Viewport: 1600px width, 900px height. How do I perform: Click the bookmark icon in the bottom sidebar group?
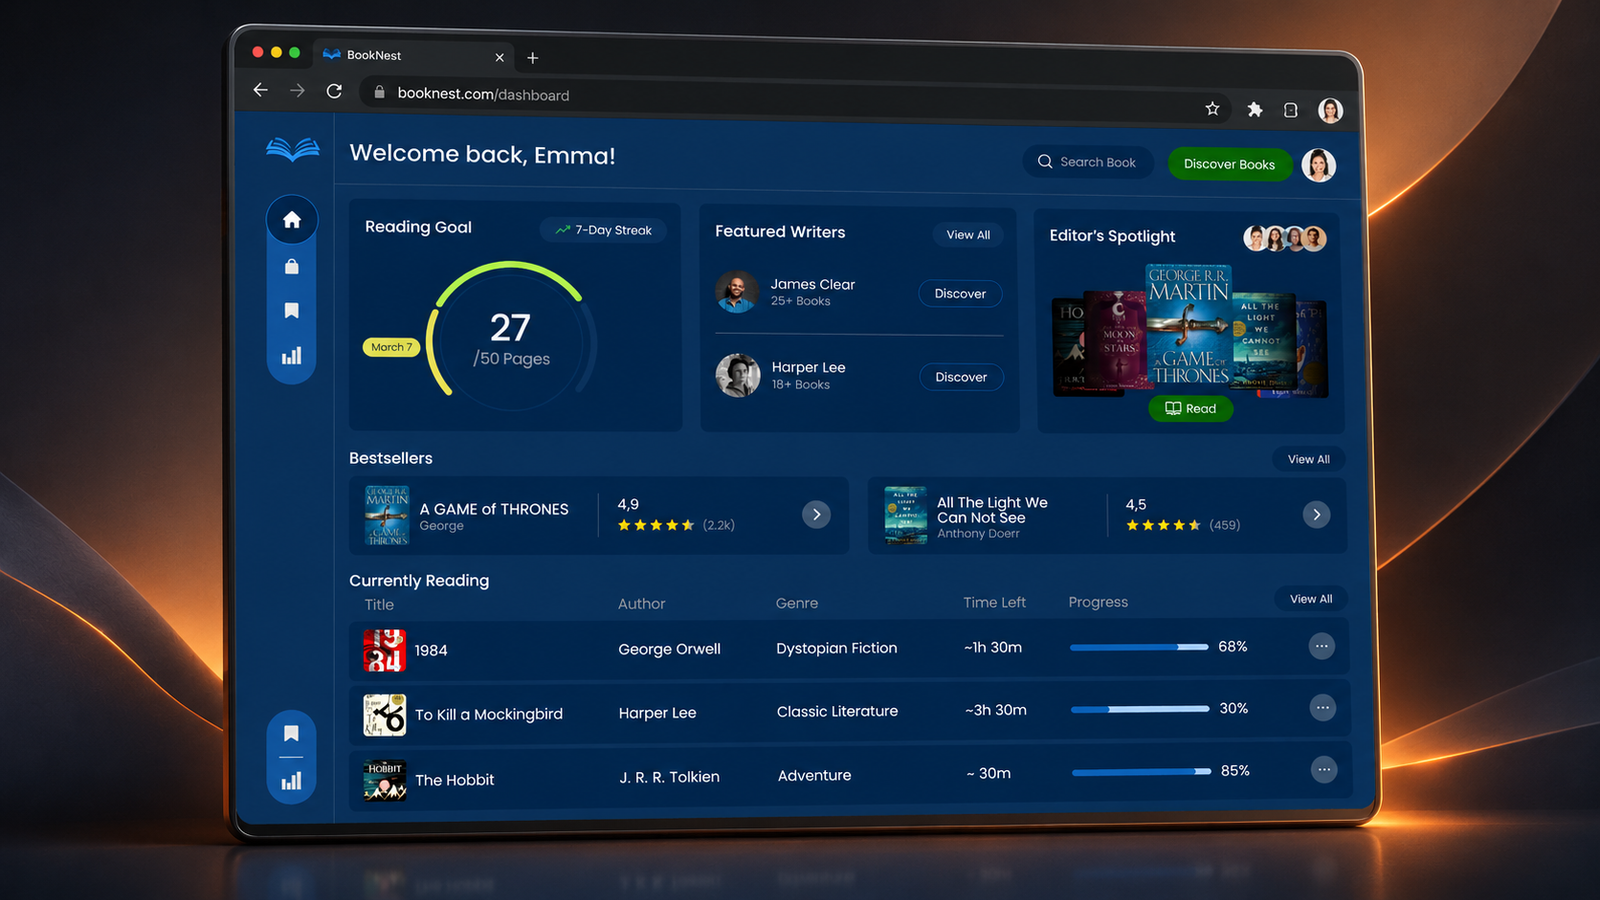[291, 733]
